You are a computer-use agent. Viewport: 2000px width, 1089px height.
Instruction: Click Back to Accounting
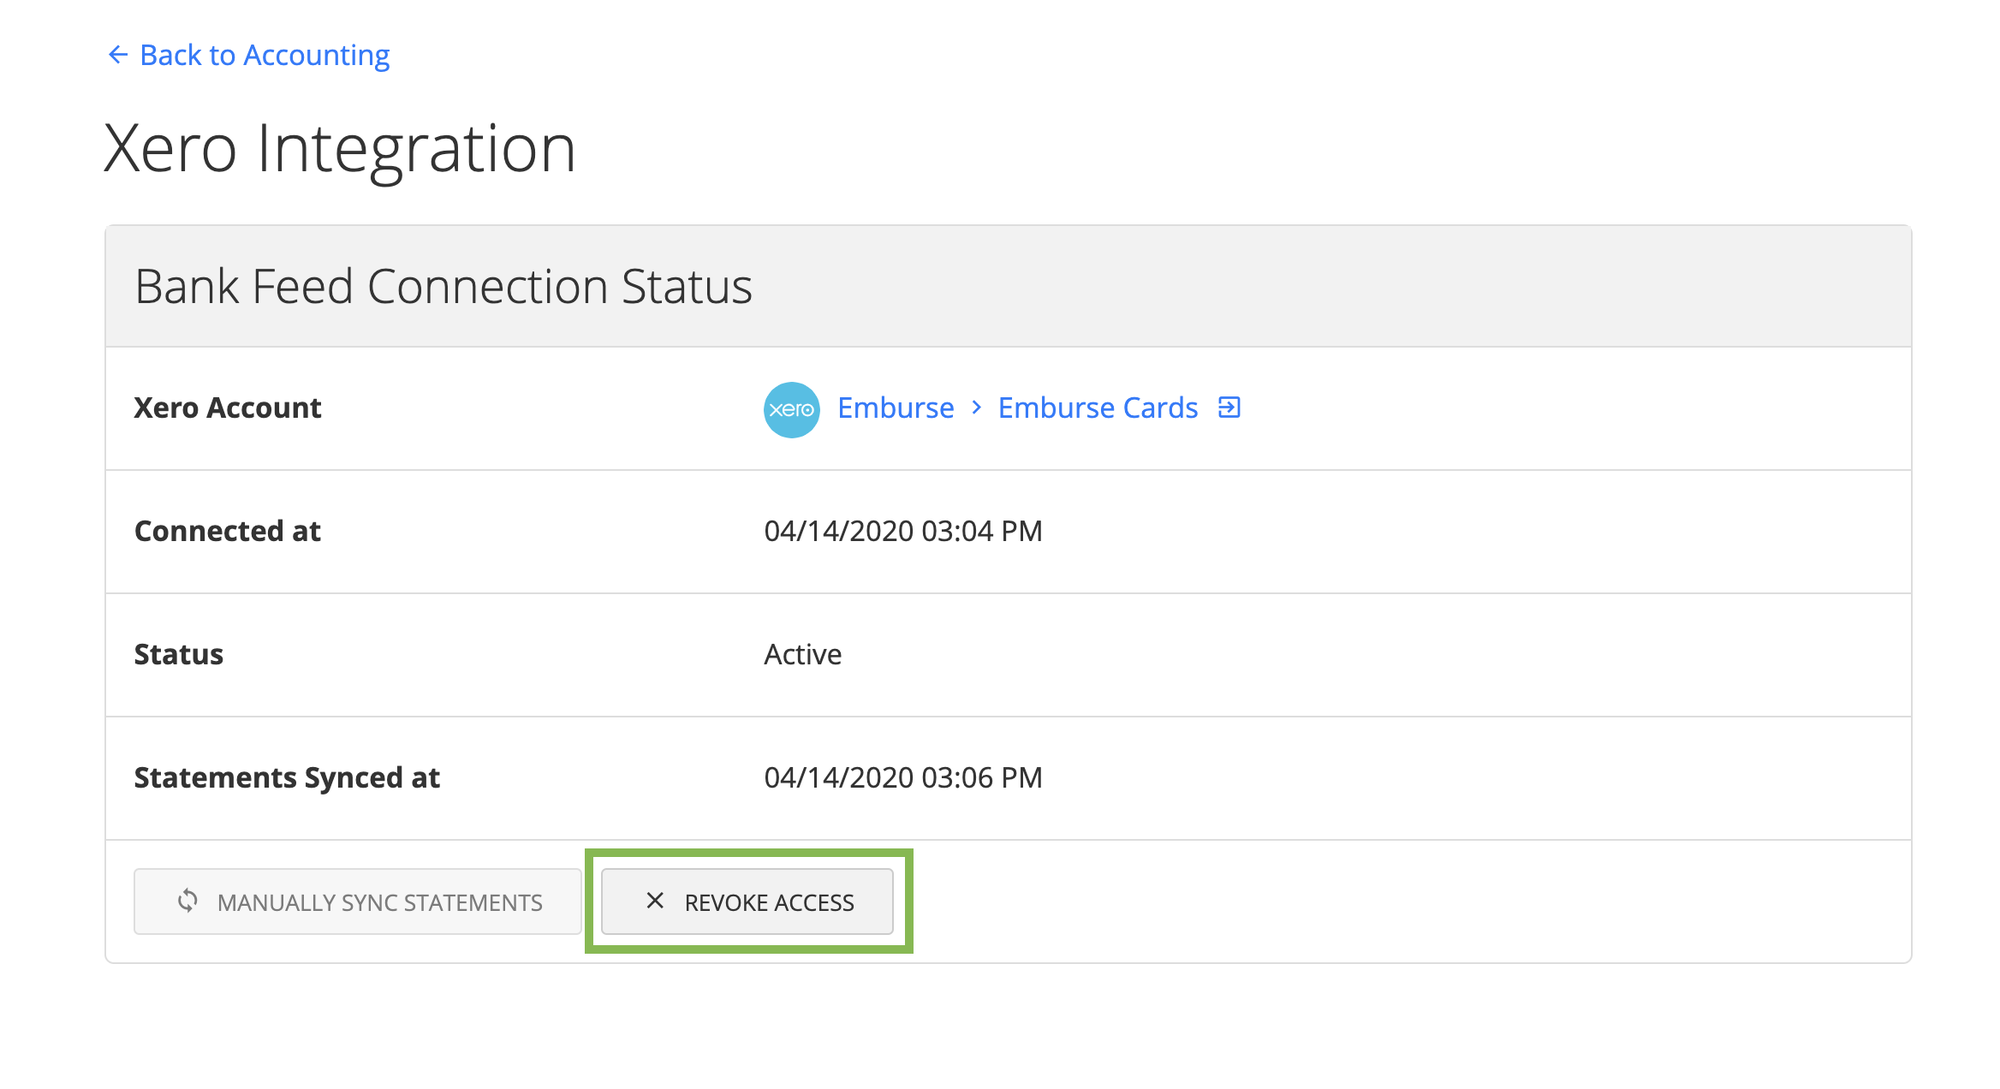(x=265, y=54)
